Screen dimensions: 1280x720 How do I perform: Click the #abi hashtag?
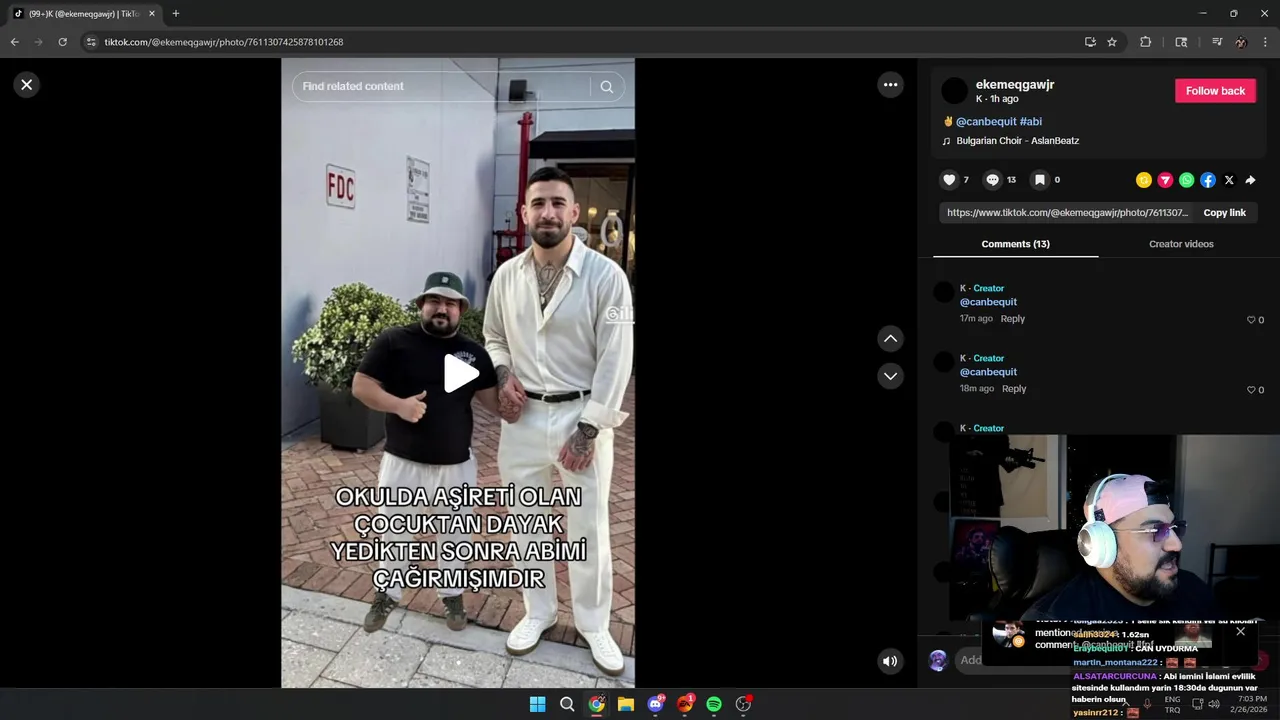tap(1031, 122)
